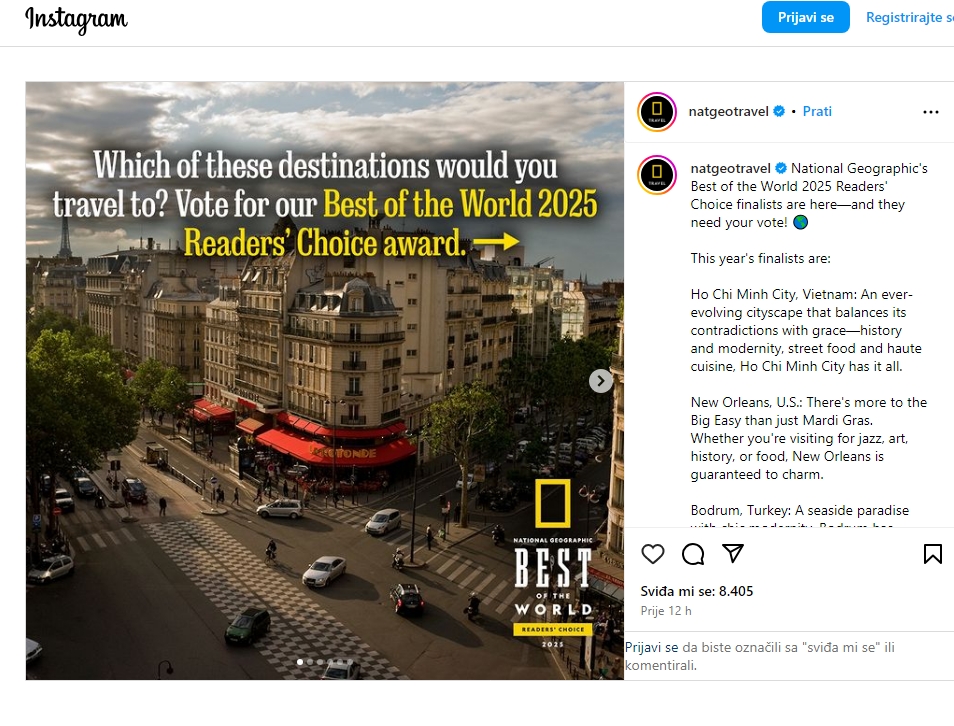Share the post via paper plane icon
Viewport: 954px width, 726px height.
coord(733,553)
